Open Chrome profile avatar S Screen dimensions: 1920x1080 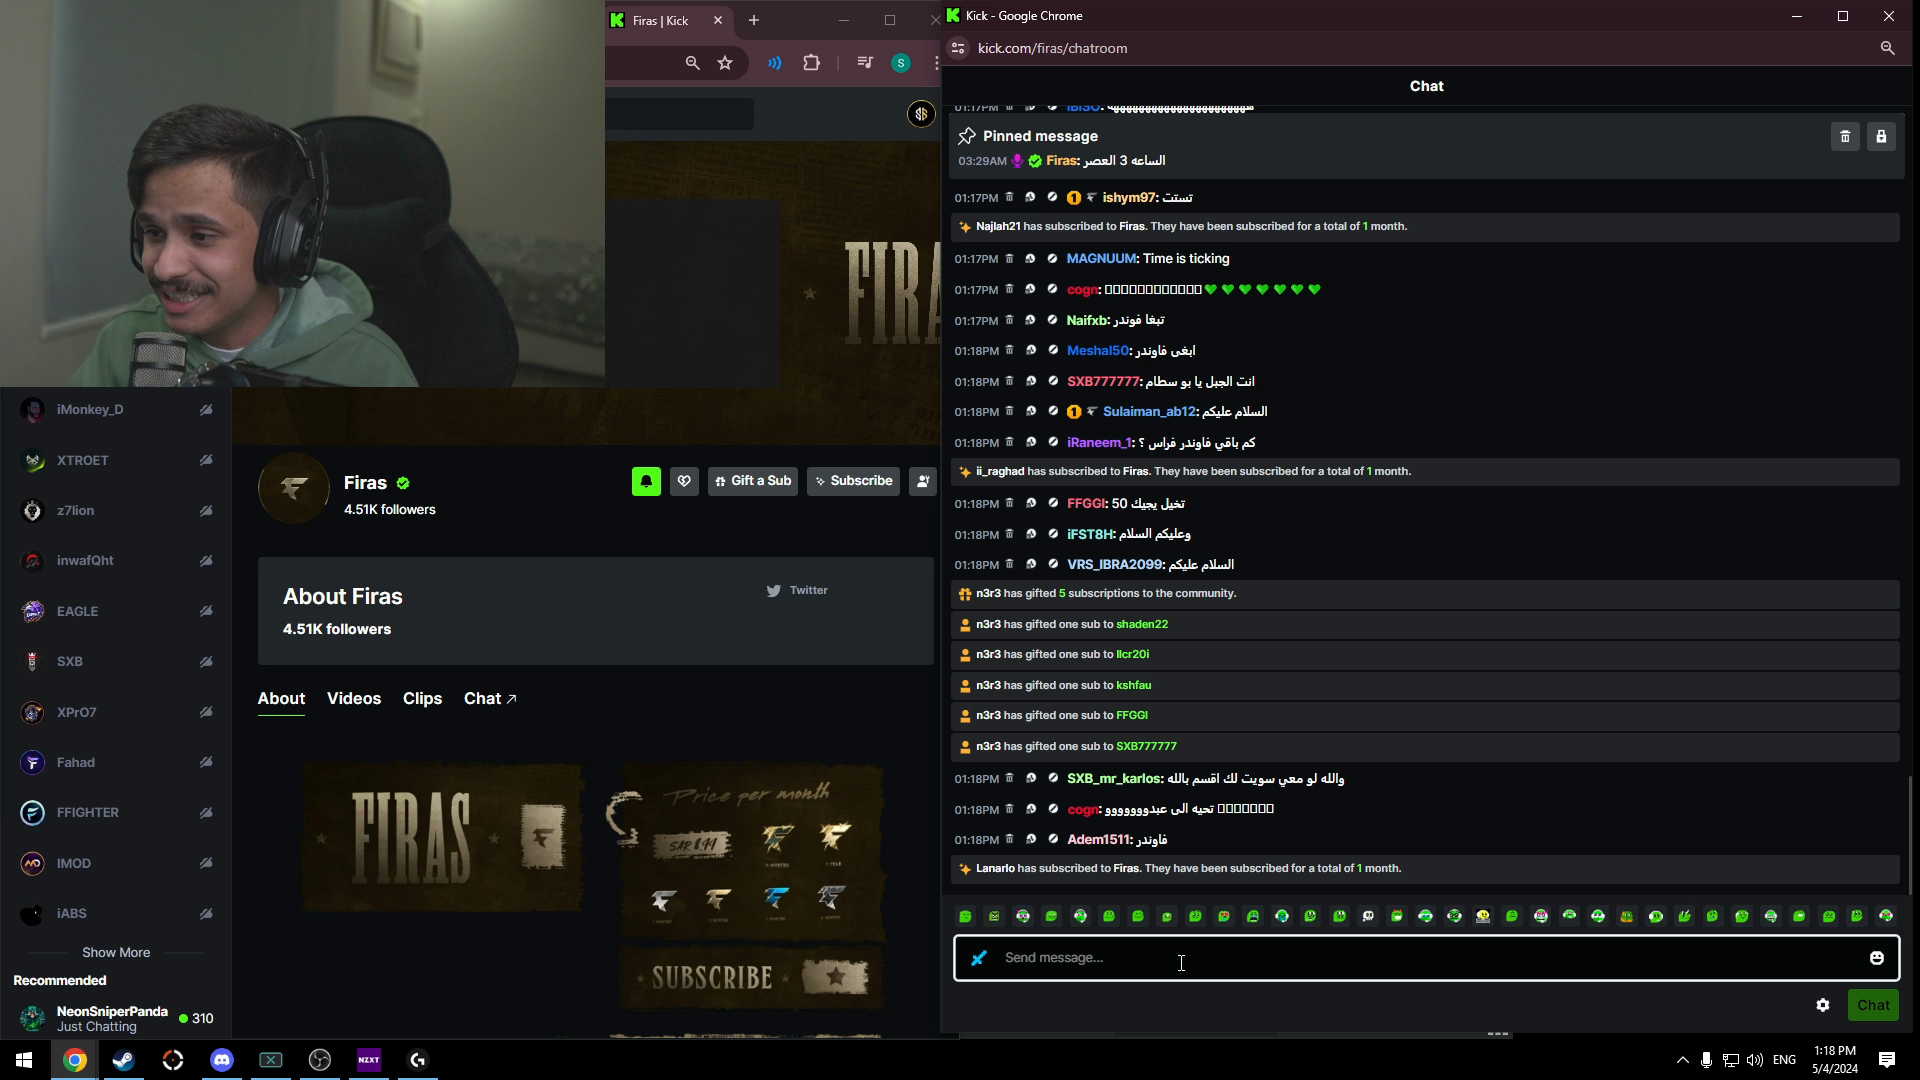coord(901,63)
